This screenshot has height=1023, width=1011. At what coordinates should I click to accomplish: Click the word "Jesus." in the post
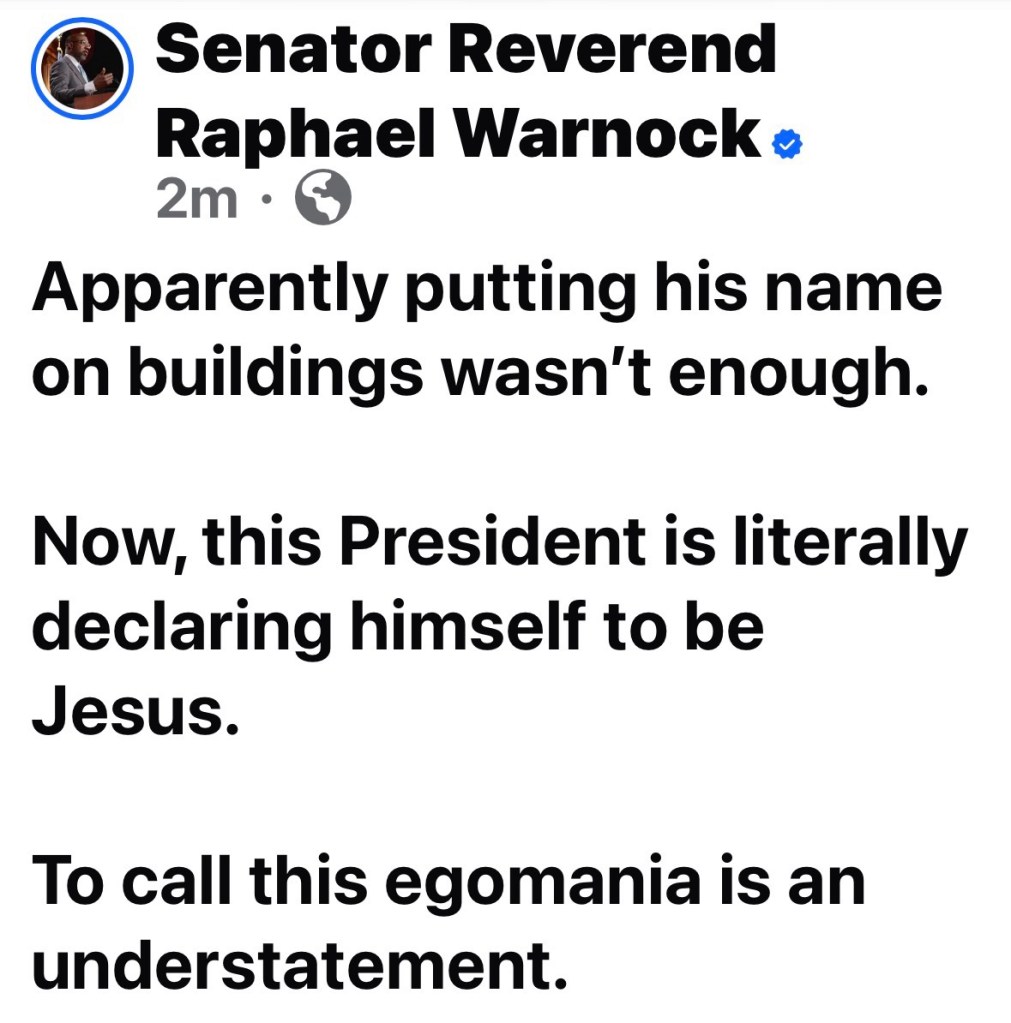click(136, 710)
